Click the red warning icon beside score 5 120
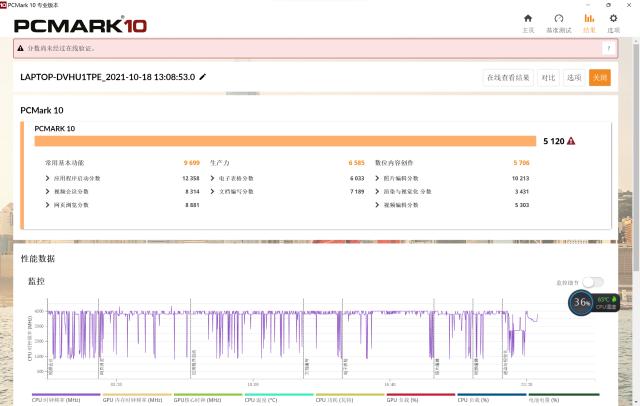The image size is (640, 406). tap(571, 141)
